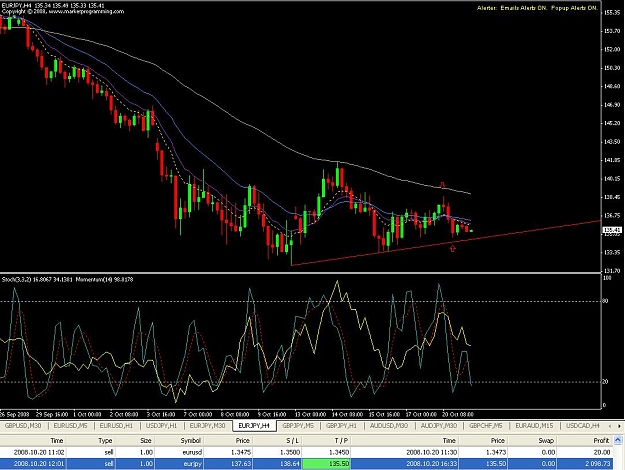Image resolution: width=625 pixels, height=470 pixels.
Task: Click the sell type in eurusd row
Action: 109,452
